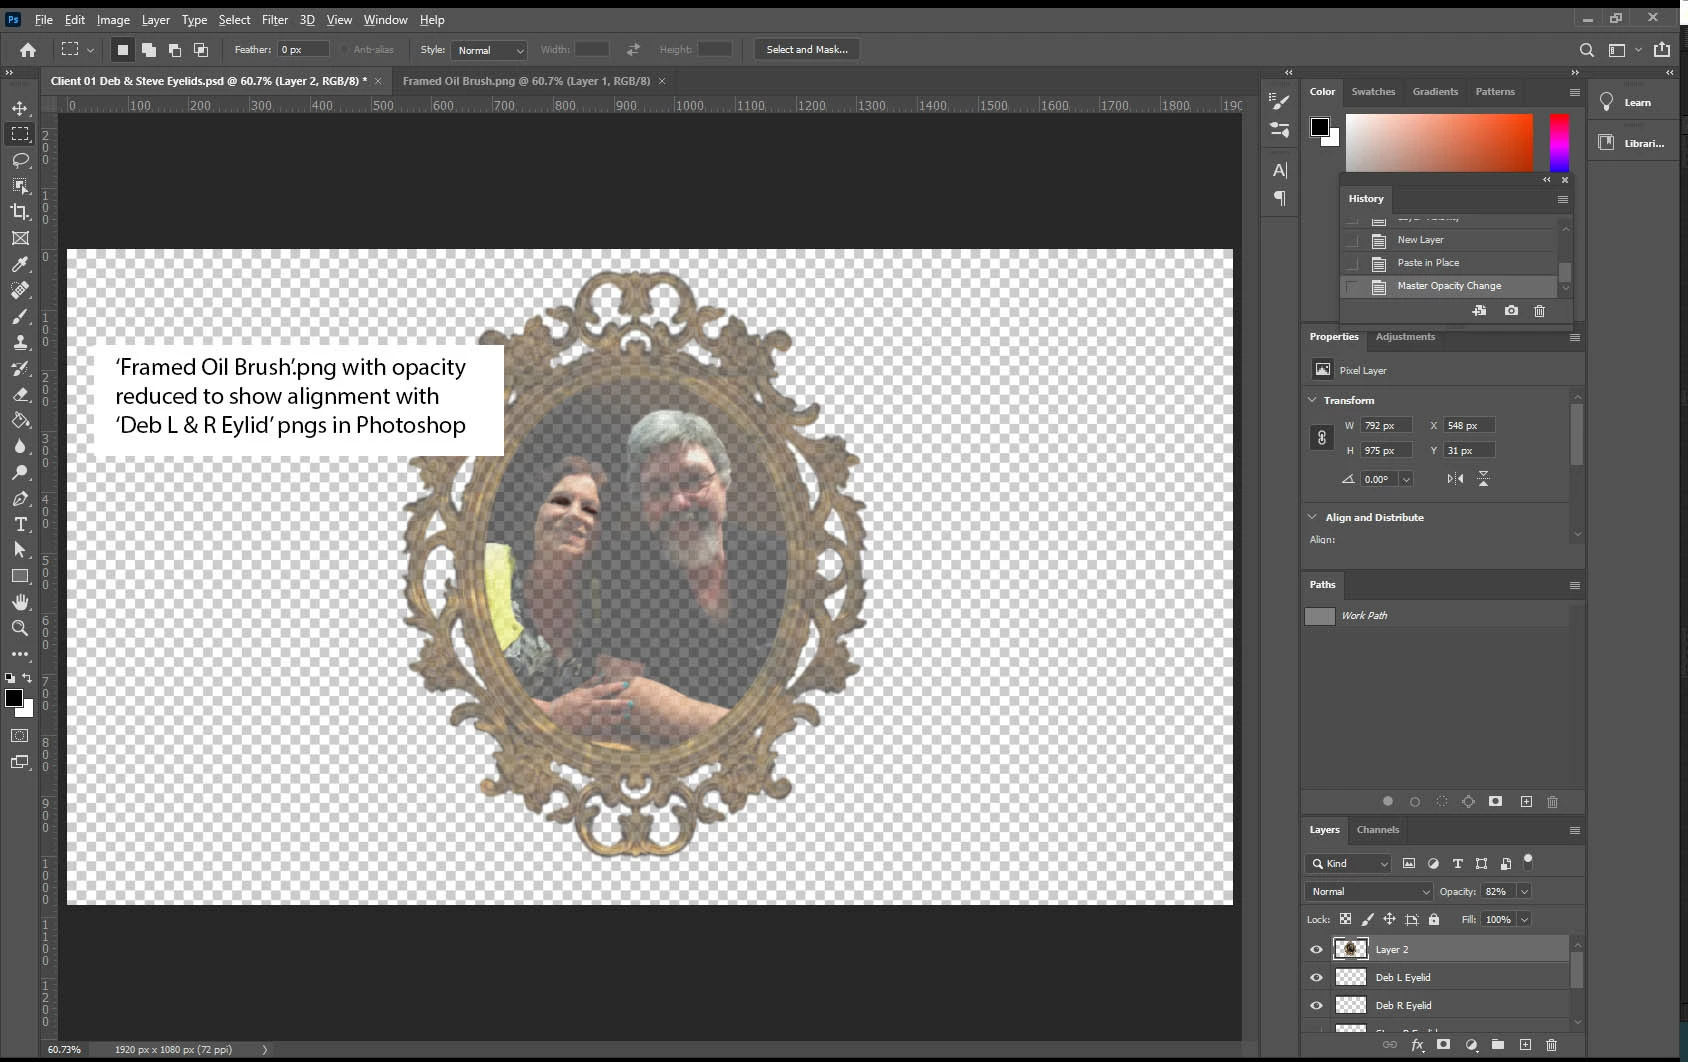The image size is (1688, 1062).
Task: Select the Frame tool
Action: pos(20,238)
